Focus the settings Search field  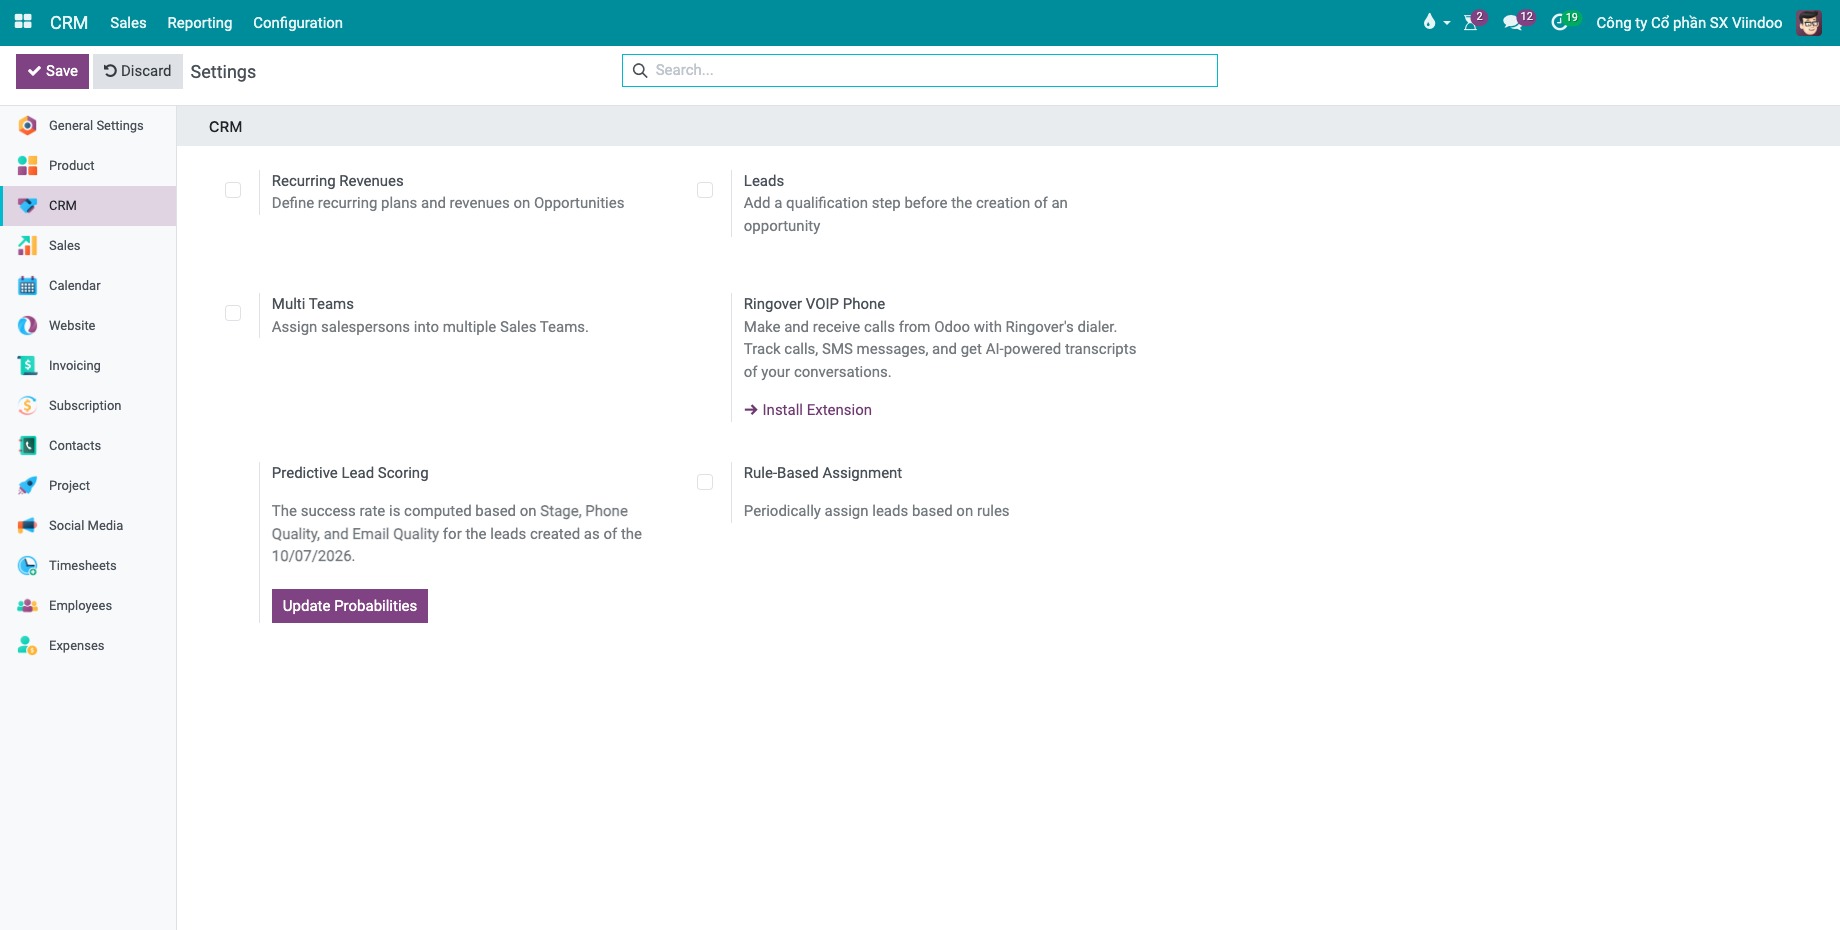point(920,70)
